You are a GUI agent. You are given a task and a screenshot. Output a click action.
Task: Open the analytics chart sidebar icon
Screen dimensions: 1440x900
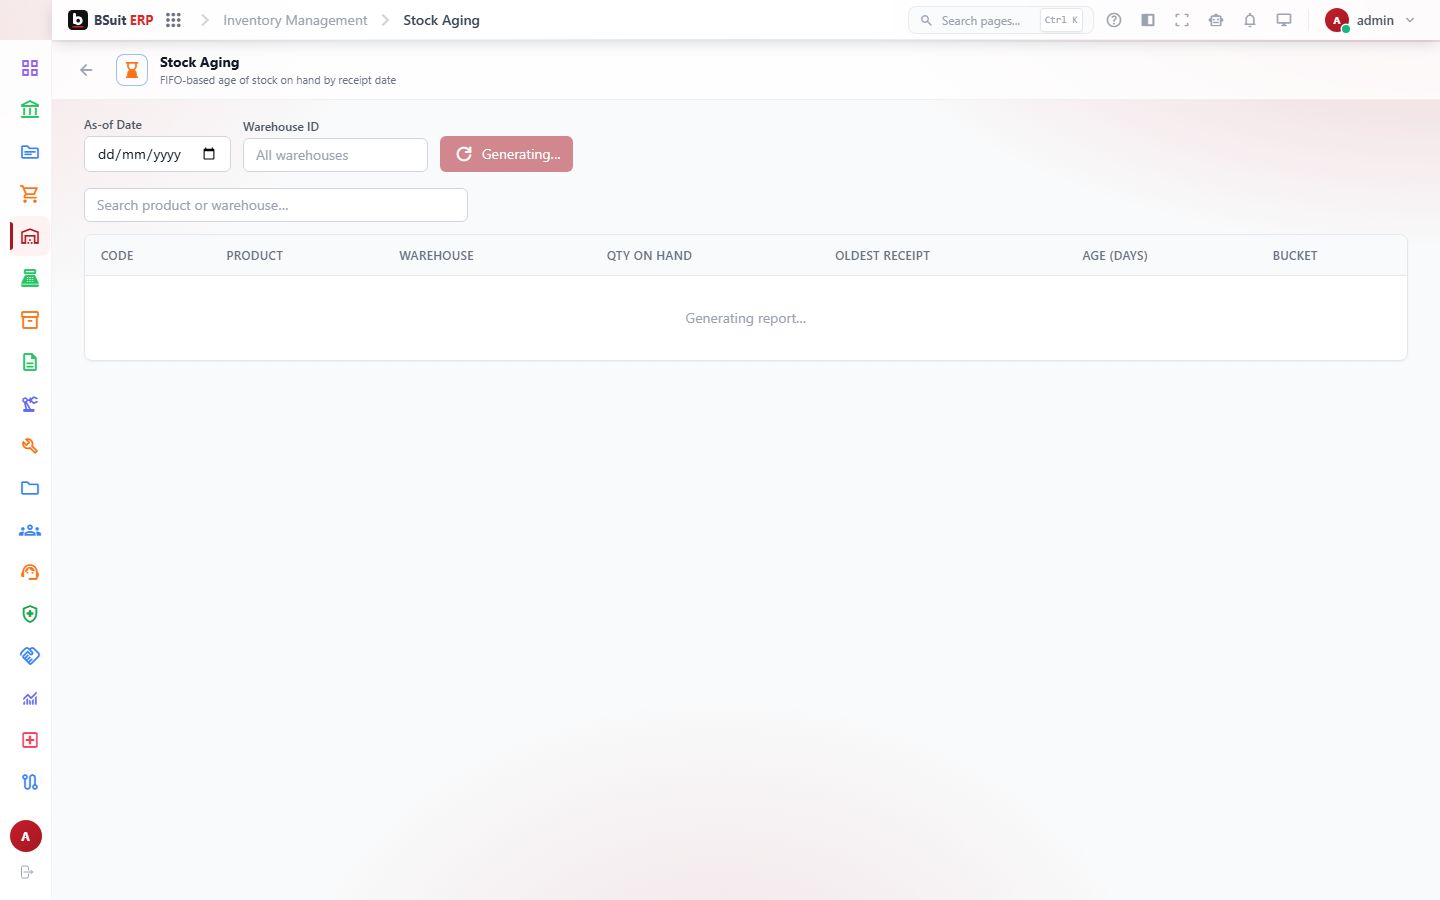tap(30, 698)
